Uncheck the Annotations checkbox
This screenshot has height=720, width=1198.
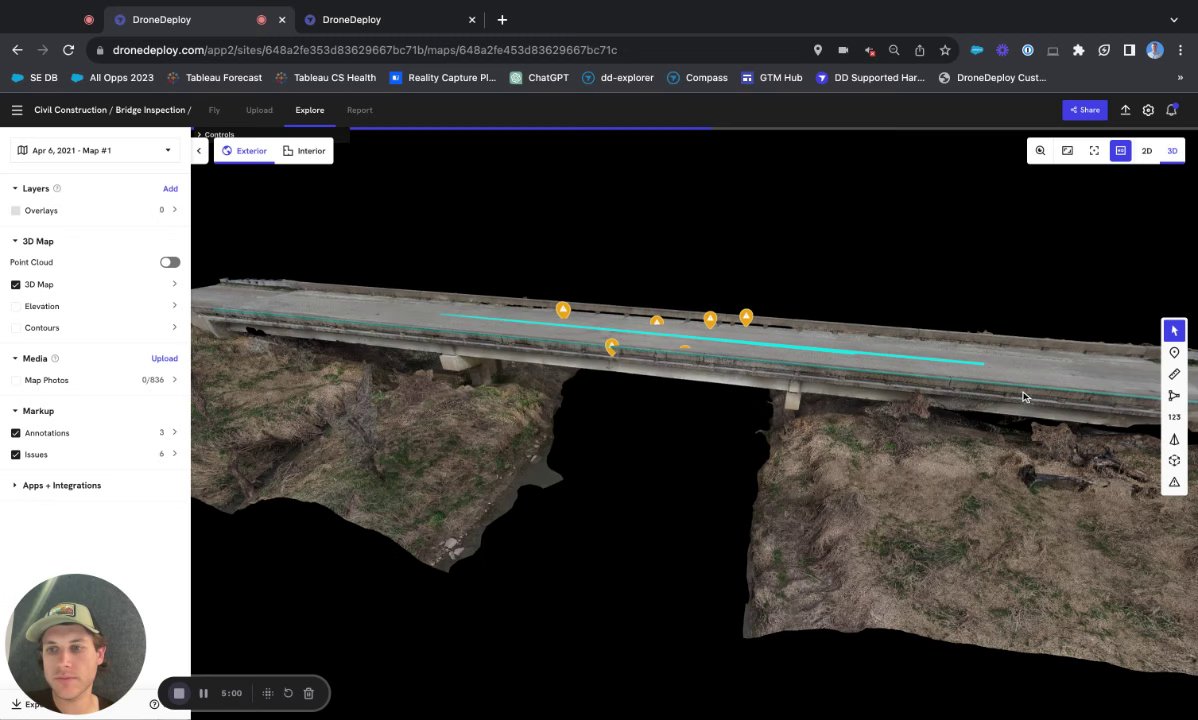click(15, 433)
